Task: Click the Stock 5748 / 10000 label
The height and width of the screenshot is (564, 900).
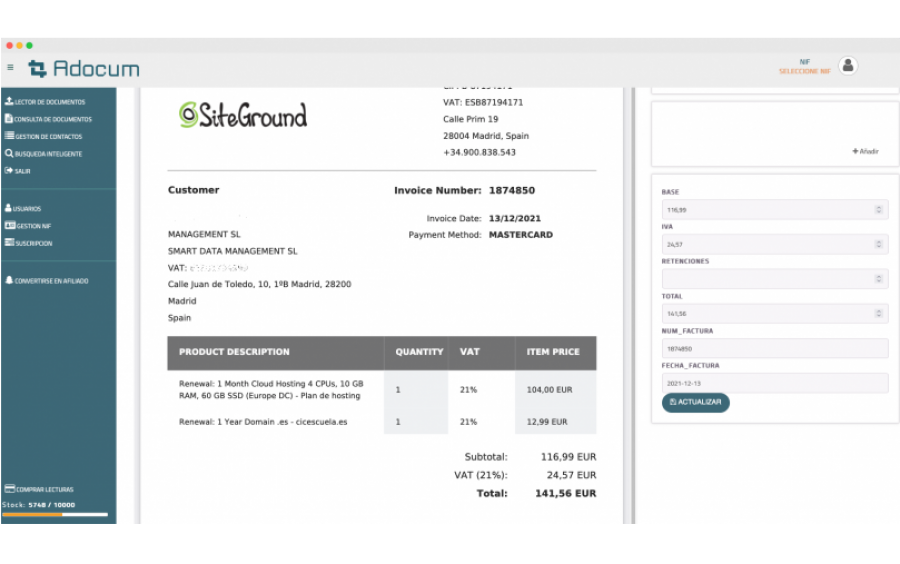Action: pyautogui.click(x=38, y=505)
